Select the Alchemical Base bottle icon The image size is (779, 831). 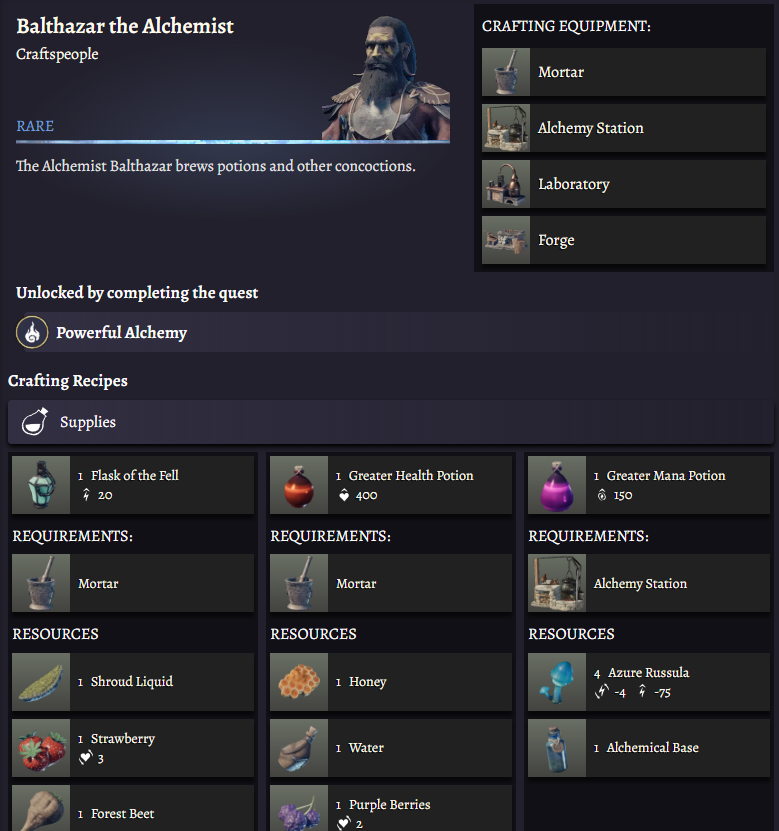click(x=557, y=748)
